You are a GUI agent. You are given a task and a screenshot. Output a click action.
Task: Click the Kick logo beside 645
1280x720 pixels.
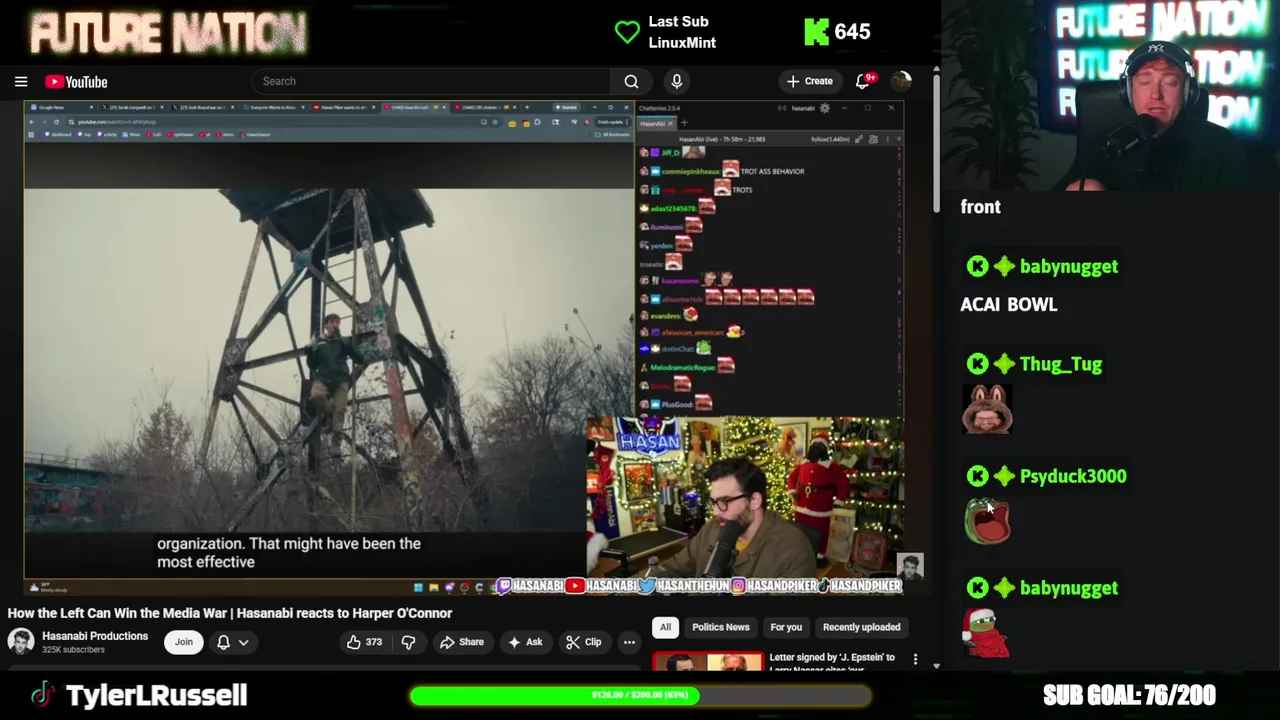click(x=816, y=32)
